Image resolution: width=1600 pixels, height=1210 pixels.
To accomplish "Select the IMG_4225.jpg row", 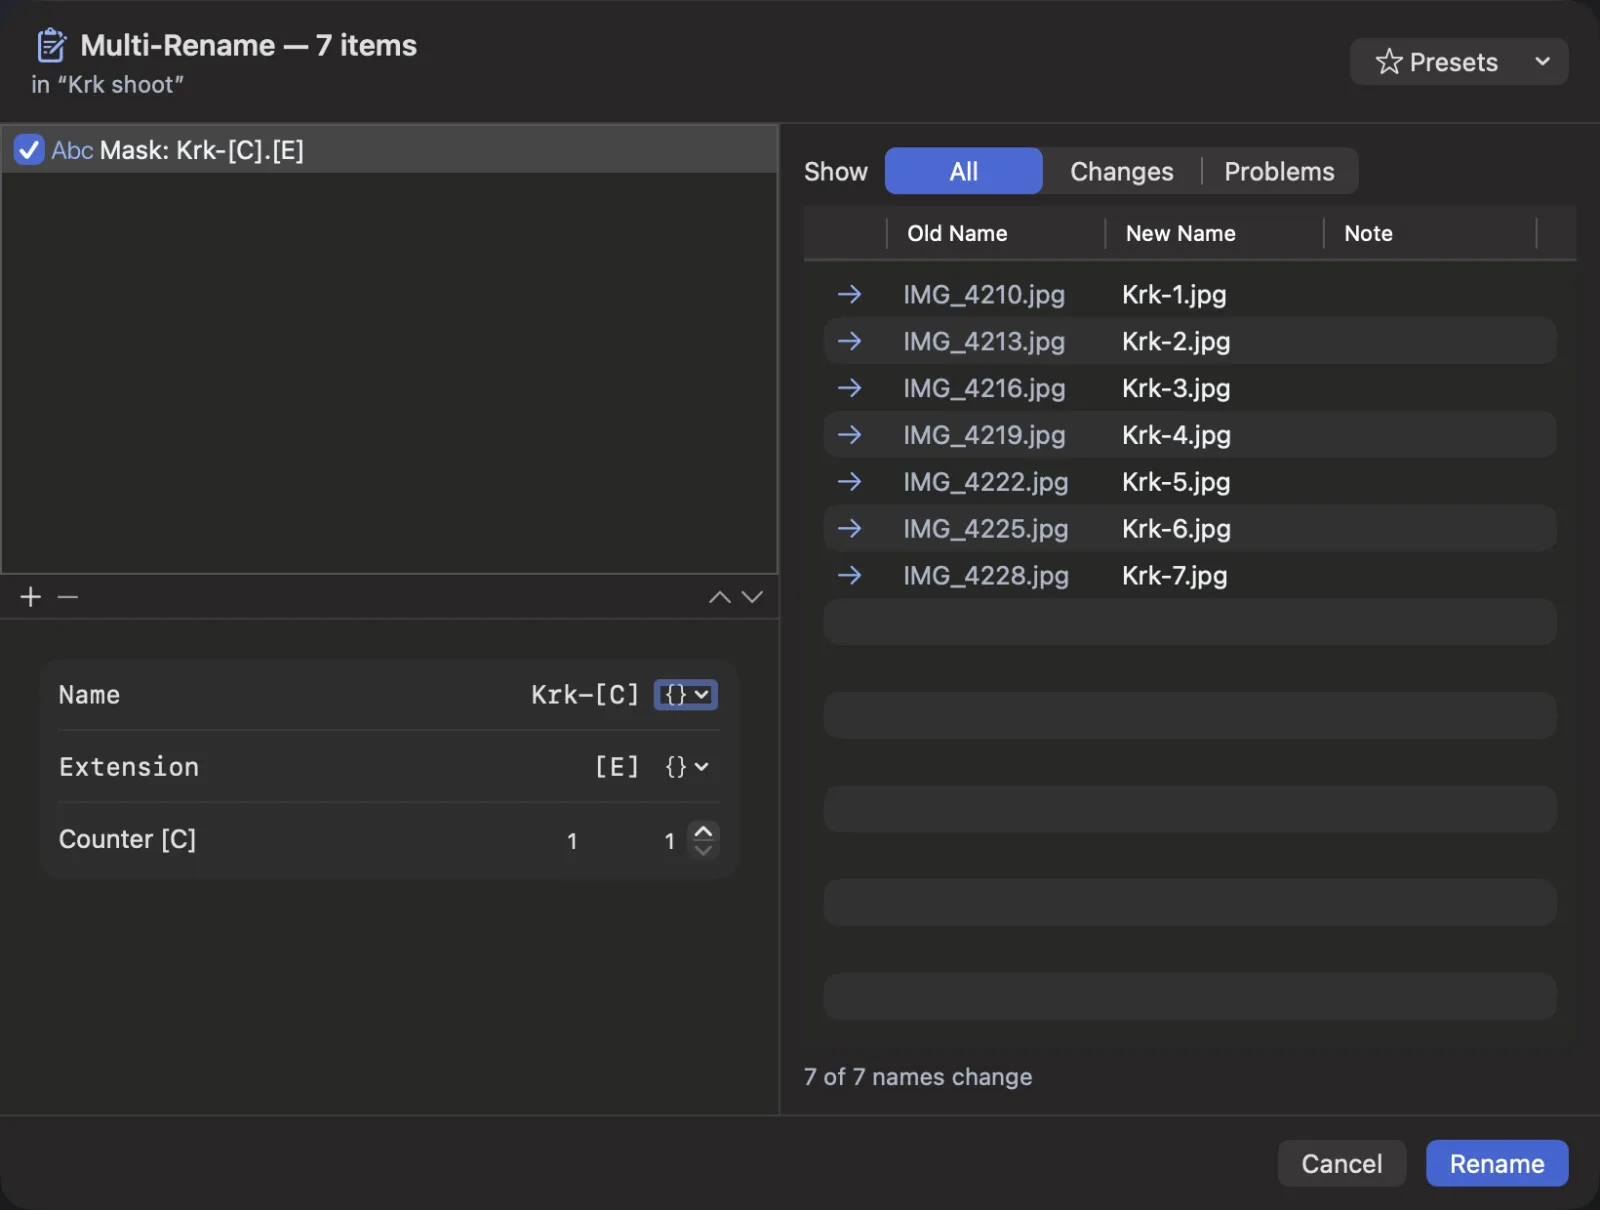I will (1190, 528).
